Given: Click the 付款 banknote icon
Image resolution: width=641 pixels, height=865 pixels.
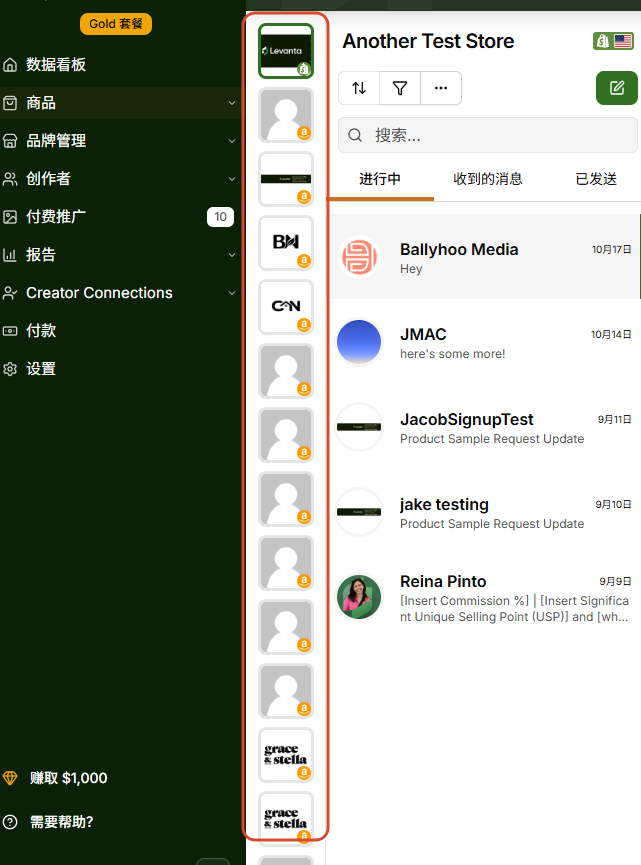Looking at the screenshot, I should tap(10, 331).
